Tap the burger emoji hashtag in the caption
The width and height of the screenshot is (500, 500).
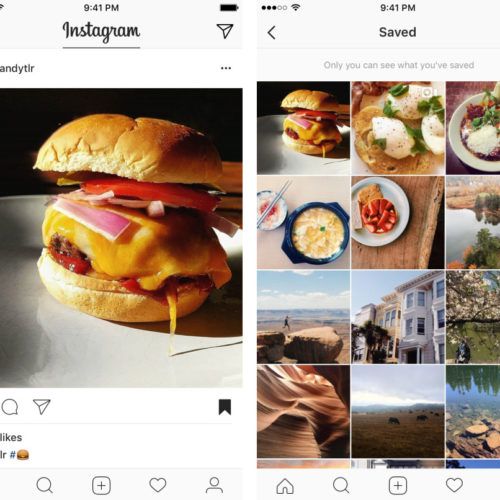[x=19, y=455]
